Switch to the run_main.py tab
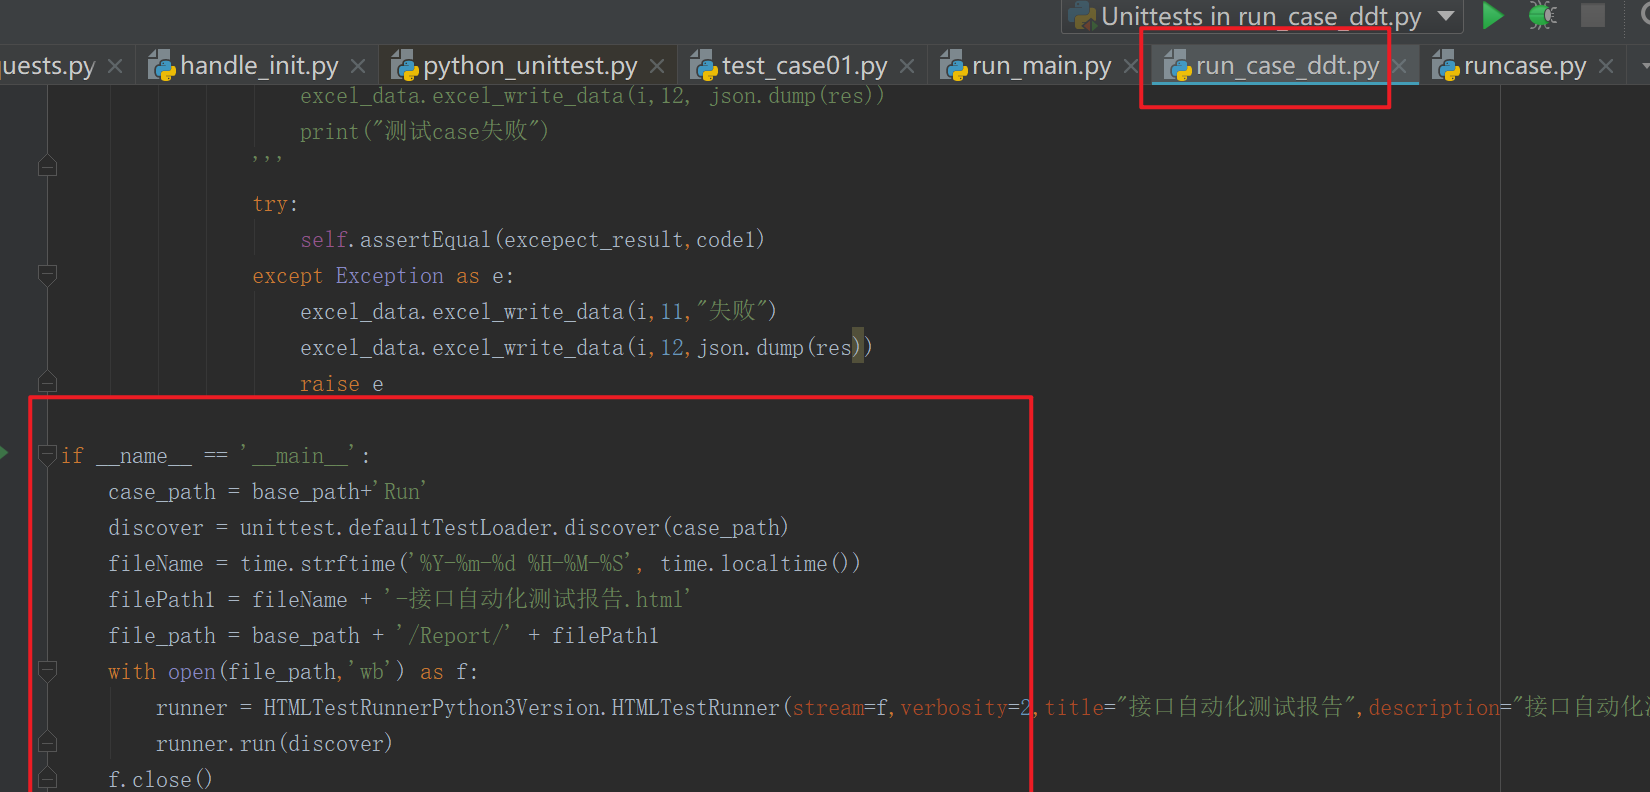 1040,66
